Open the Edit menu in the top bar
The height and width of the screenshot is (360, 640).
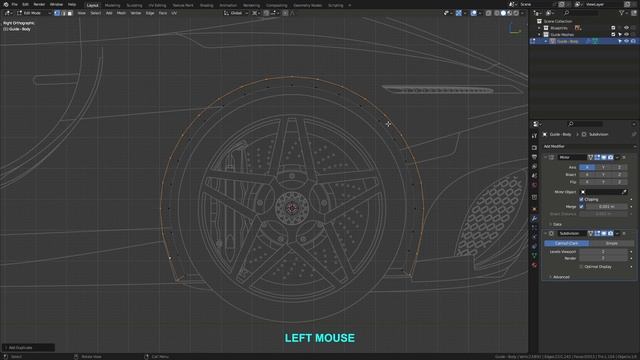click(x=25, y=4)
